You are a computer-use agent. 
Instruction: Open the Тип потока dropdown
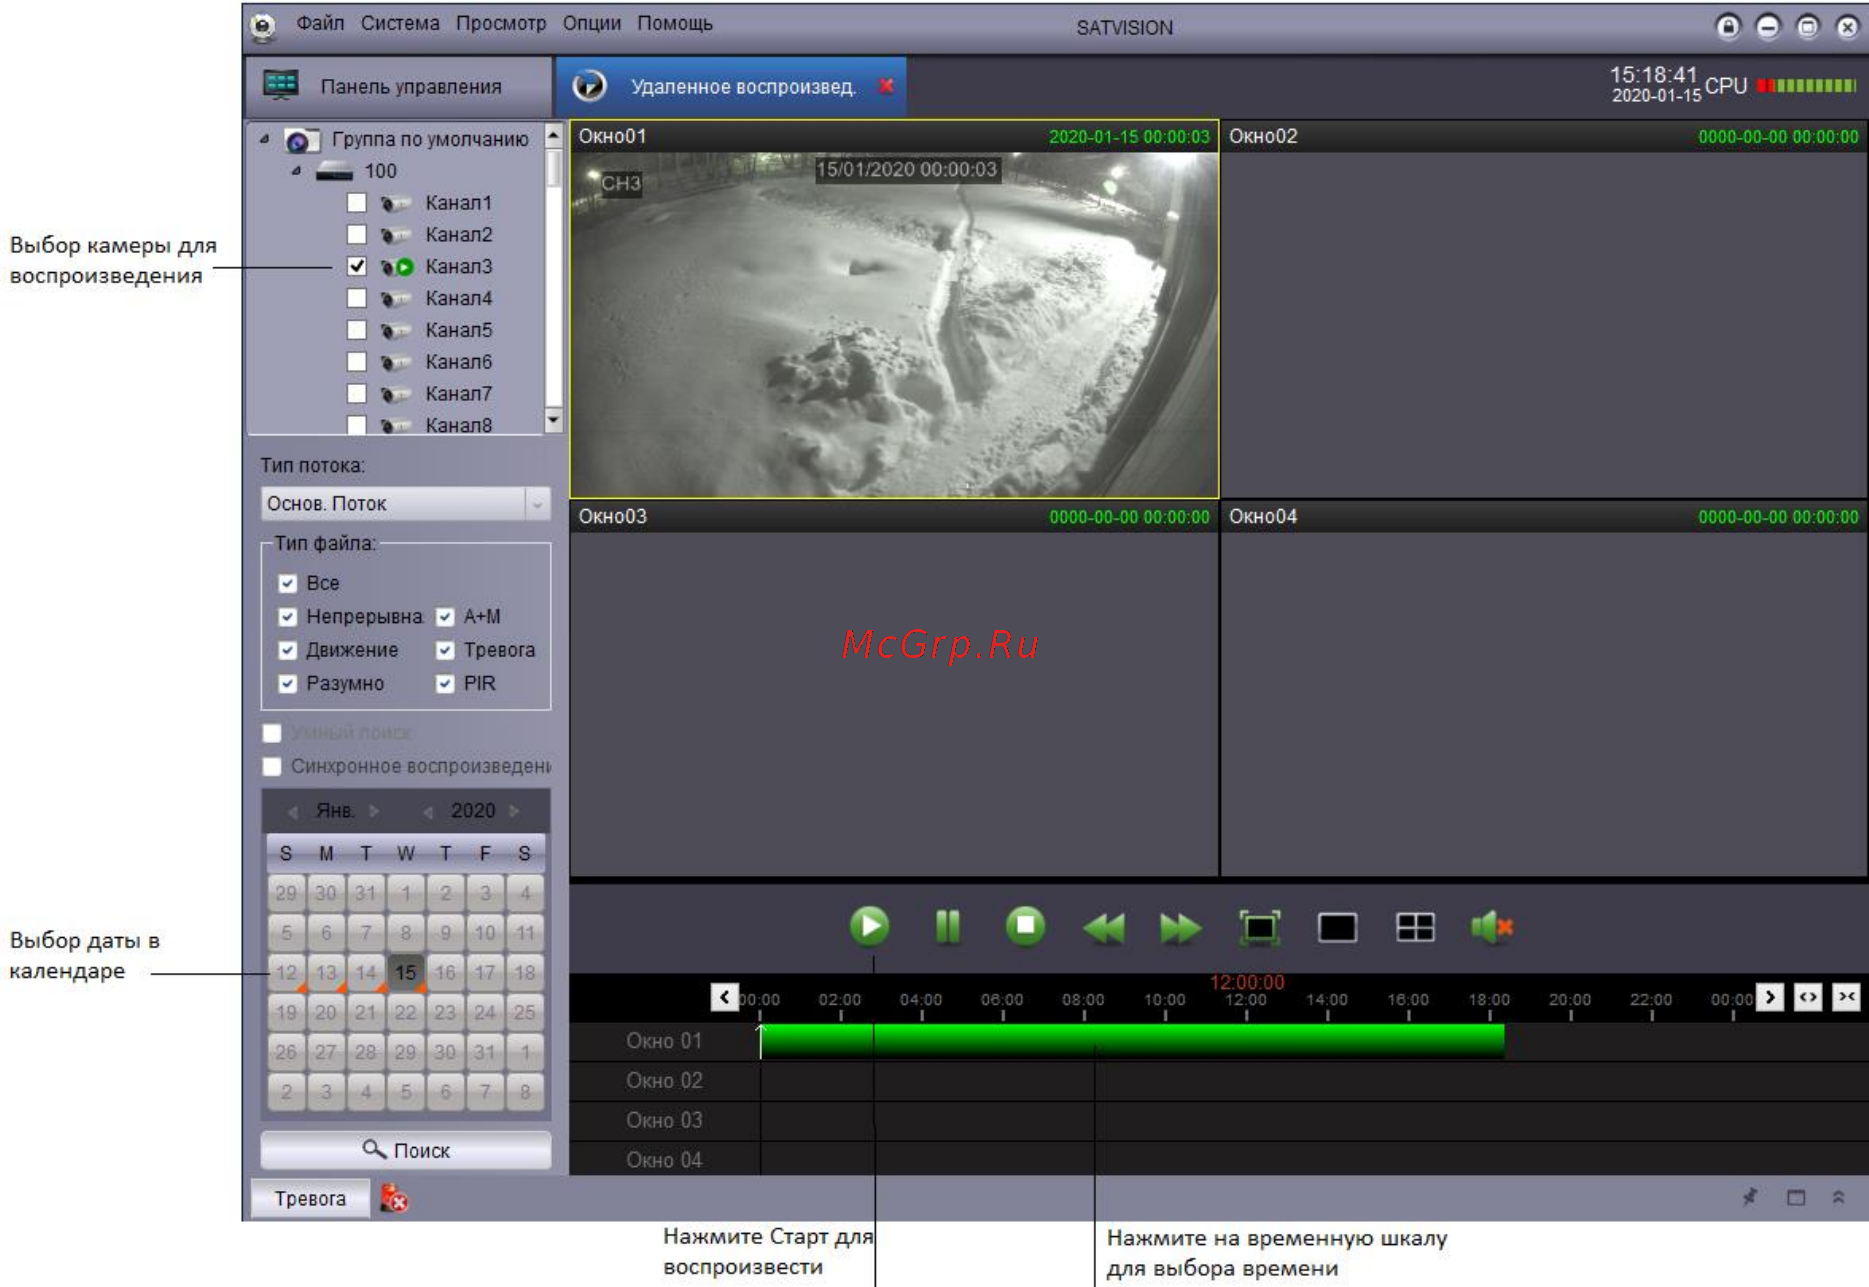coord(405,503)
